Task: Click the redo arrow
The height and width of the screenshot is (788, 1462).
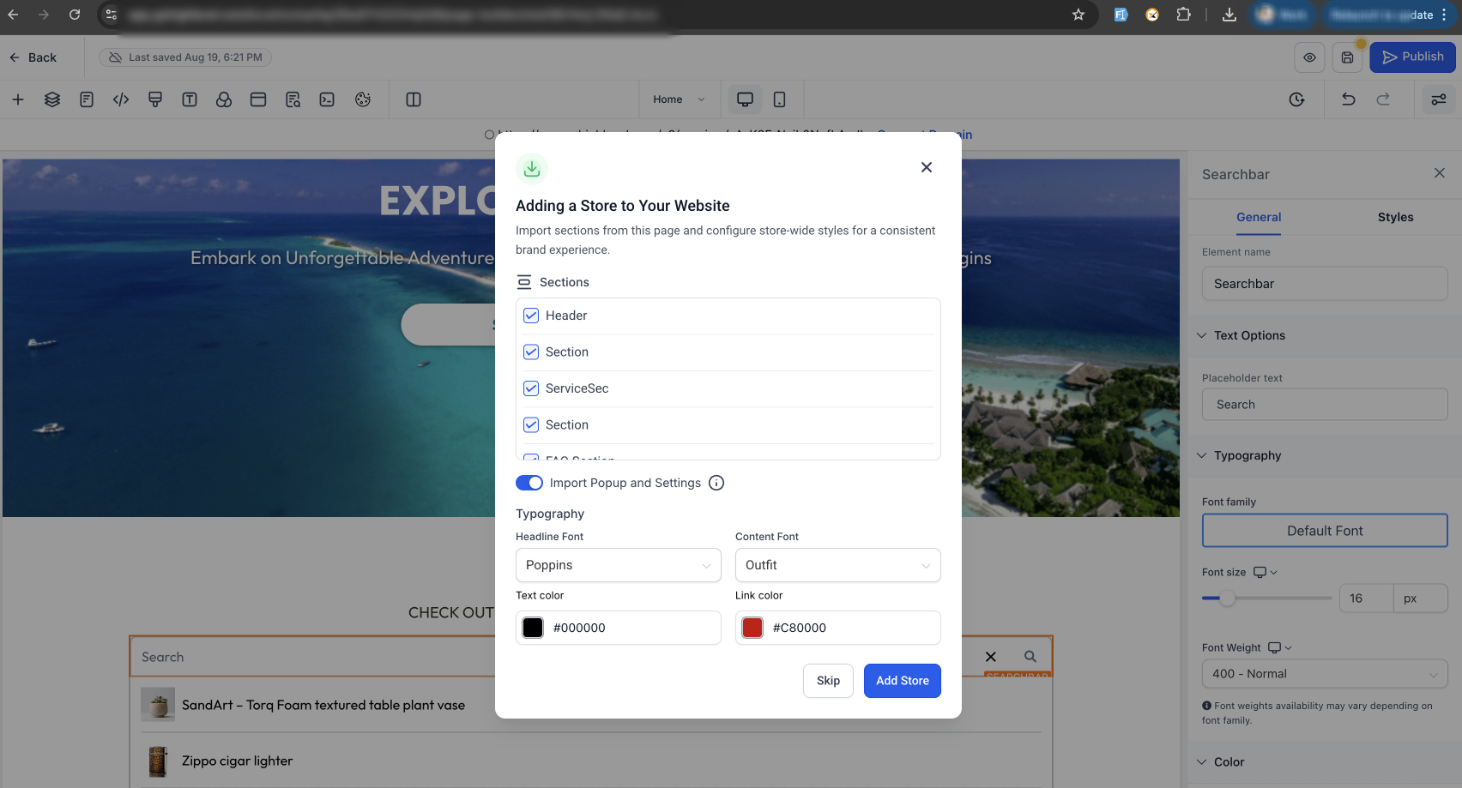Action: pyautogui.click(x=1384, y=100)
